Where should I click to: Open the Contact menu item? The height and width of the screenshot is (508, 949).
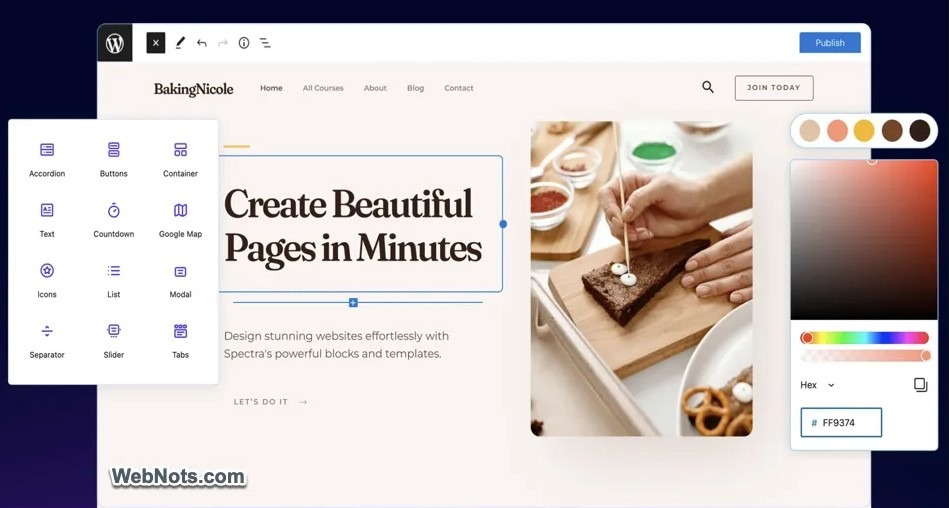[459, 88]
